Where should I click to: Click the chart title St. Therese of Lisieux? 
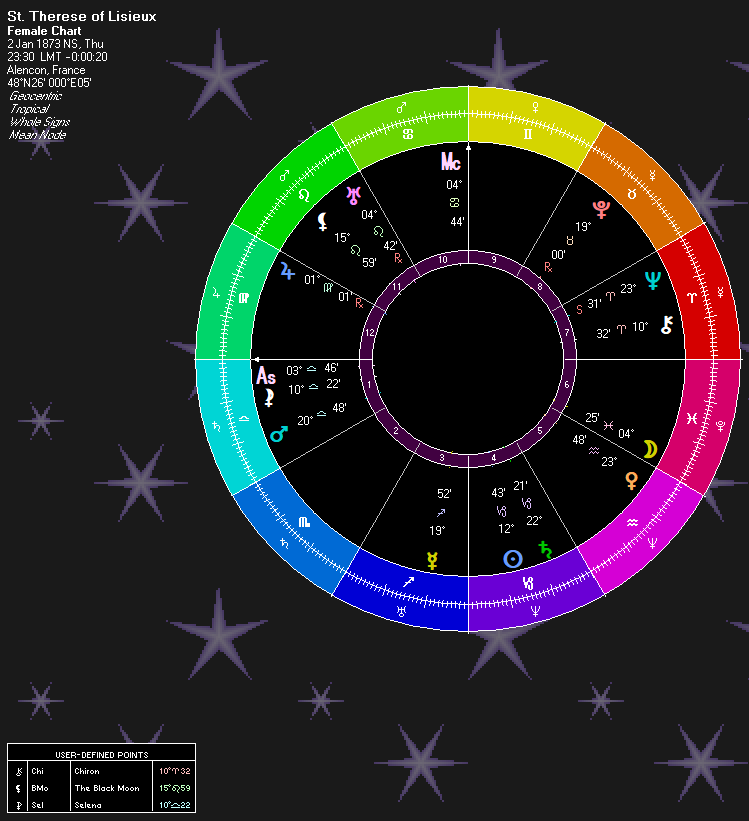pyautogui.click(x=82, y=16)
